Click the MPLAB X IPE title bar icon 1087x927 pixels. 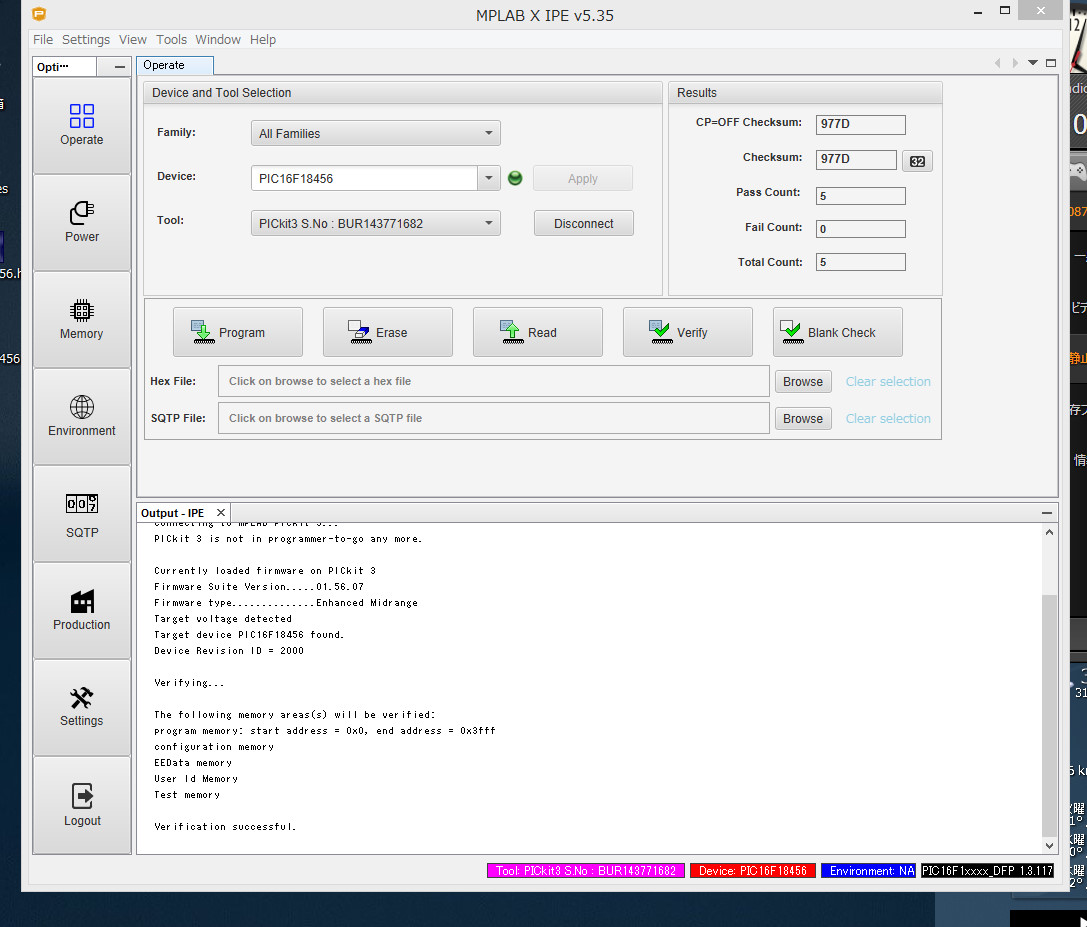pyautogui.click(x=40, y=13)
